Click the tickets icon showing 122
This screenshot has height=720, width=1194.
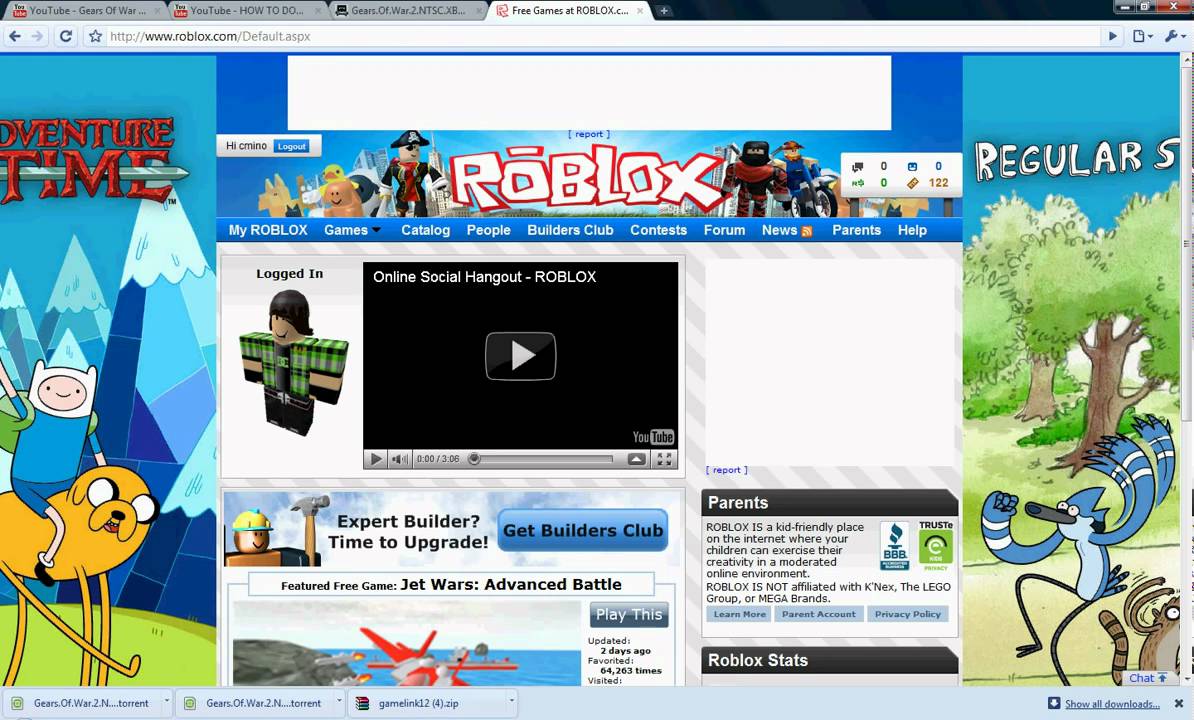[912, 183]
